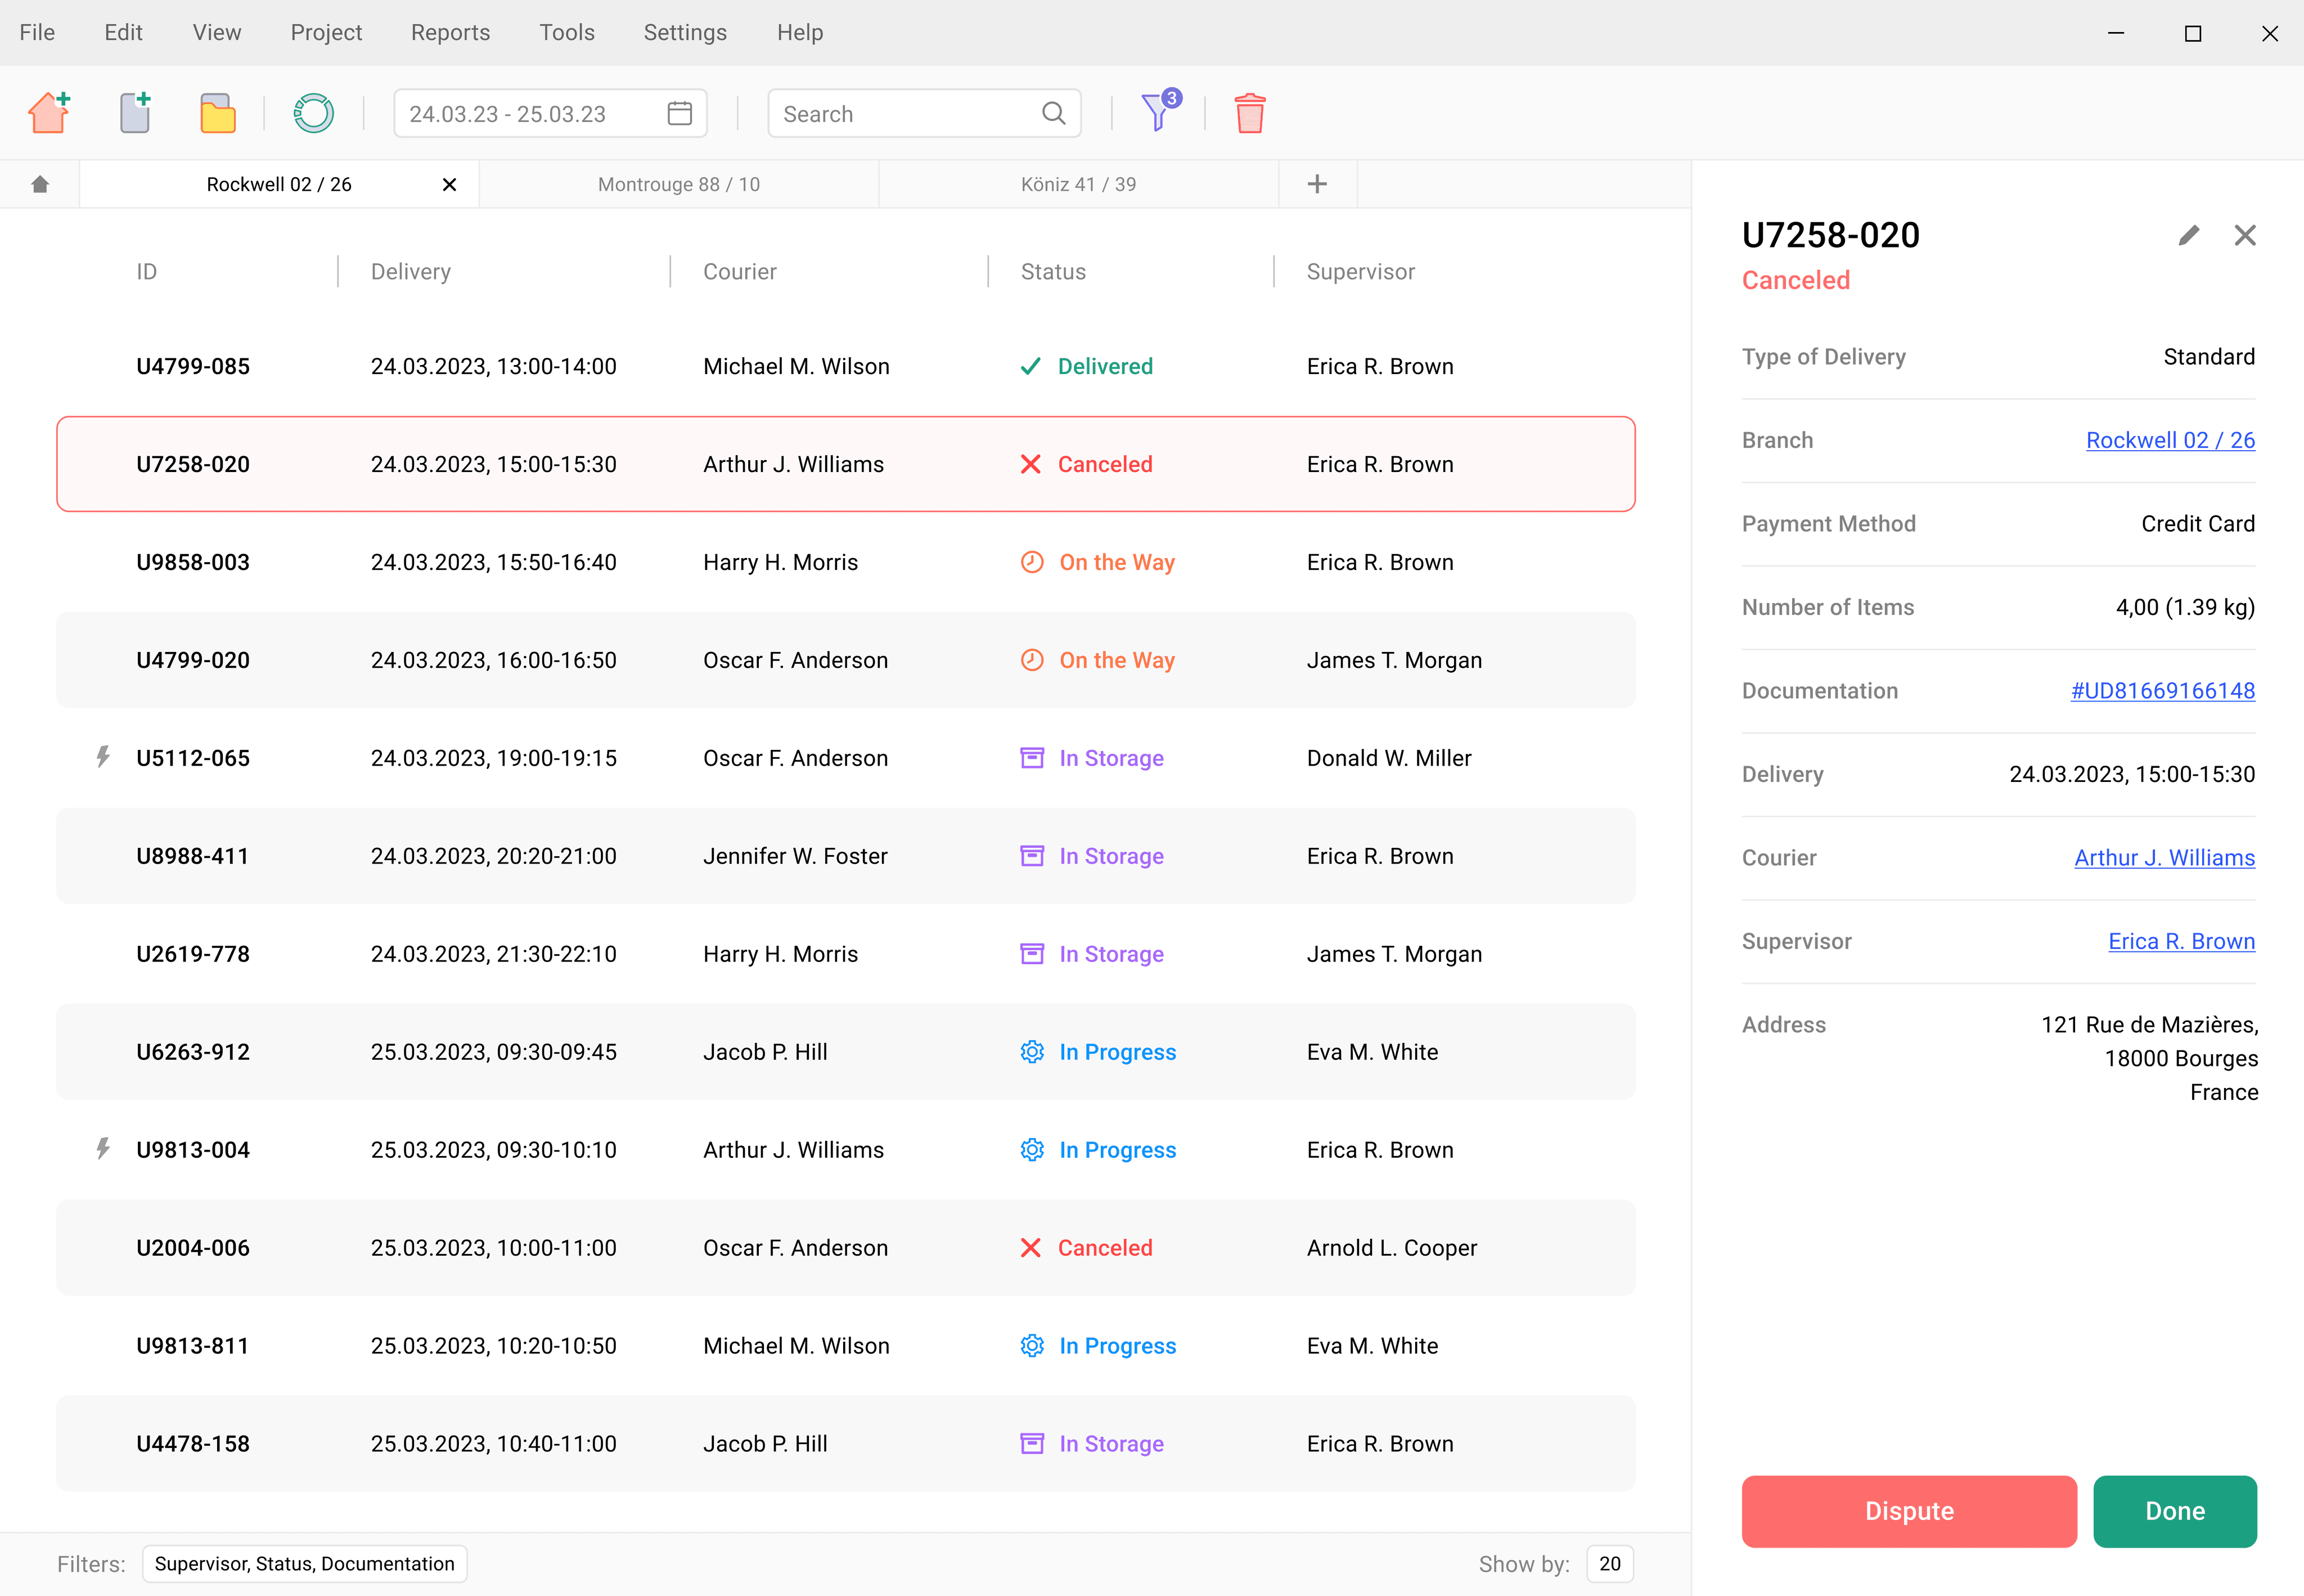
Task: Open the Settings menu
Action: pos(685,32)
